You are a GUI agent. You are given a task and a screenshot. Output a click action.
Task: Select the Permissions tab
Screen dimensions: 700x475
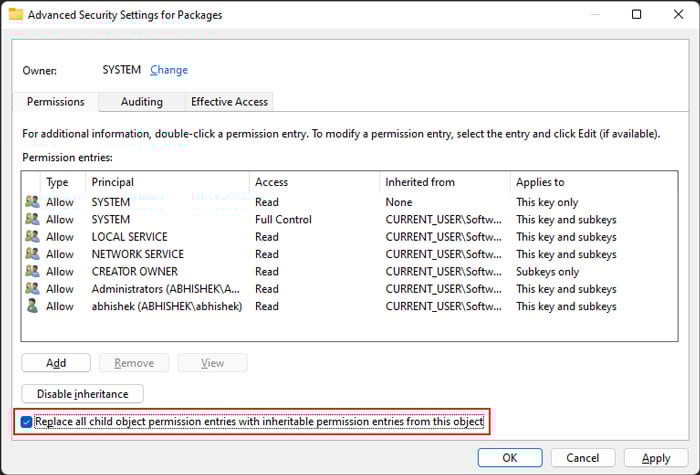pyautogui.click(x=55, y=102)
